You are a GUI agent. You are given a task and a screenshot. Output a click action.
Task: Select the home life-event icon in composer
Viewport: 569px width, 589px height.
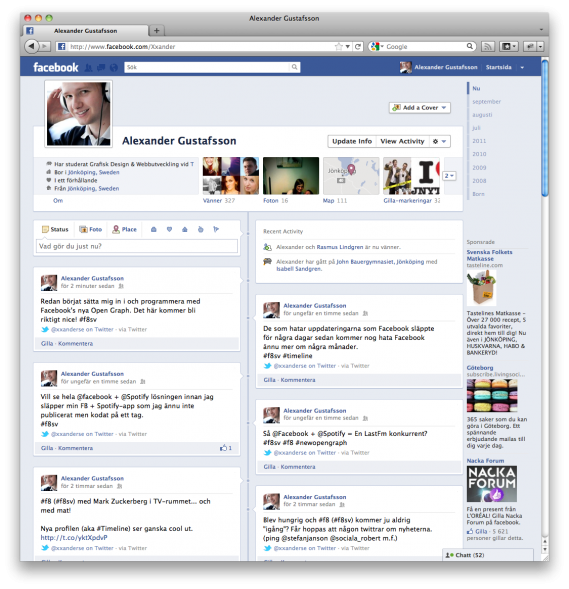tap(184, 229)
